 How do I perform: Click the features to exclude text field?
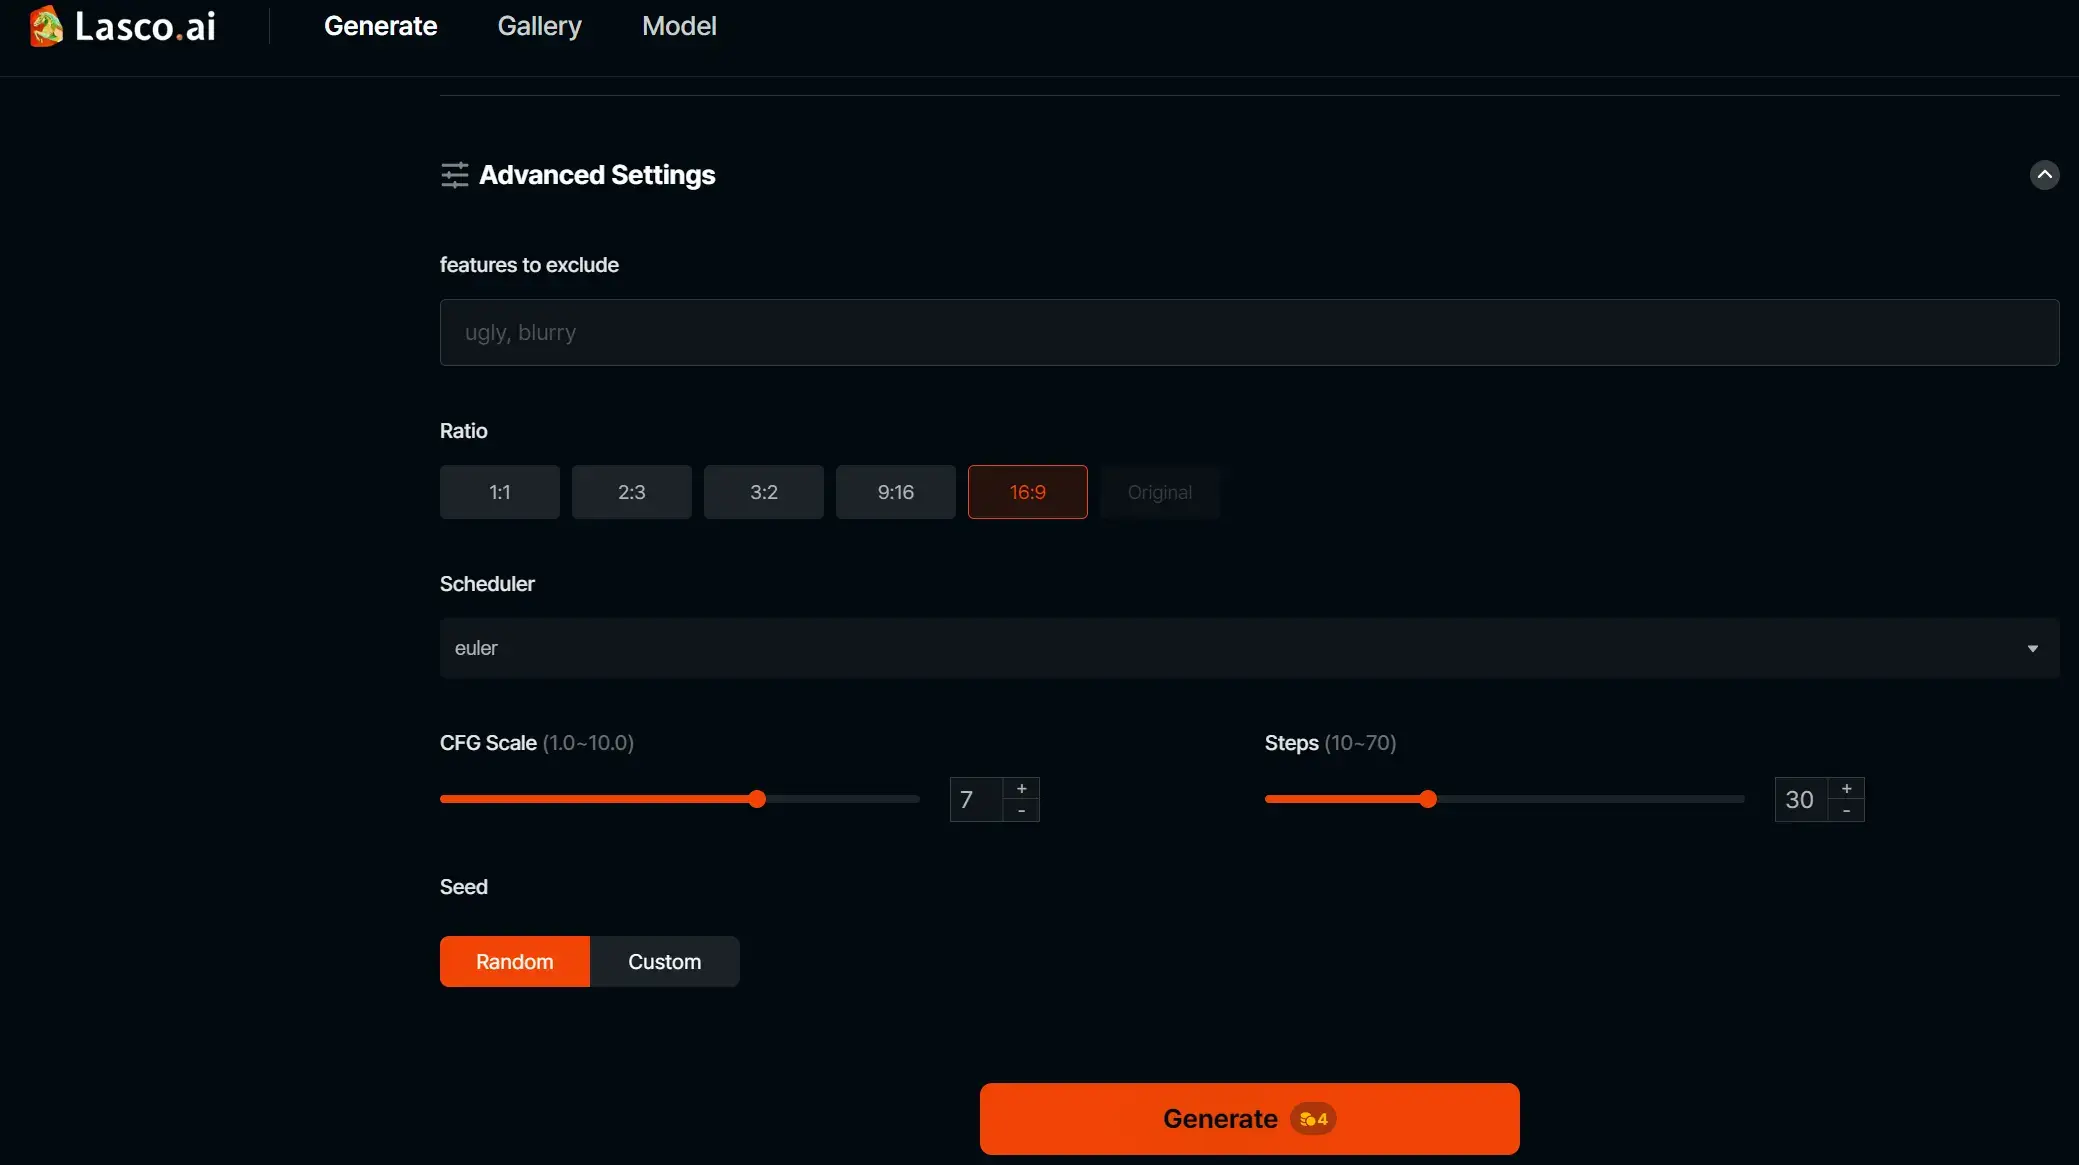tap(1248, 332)
